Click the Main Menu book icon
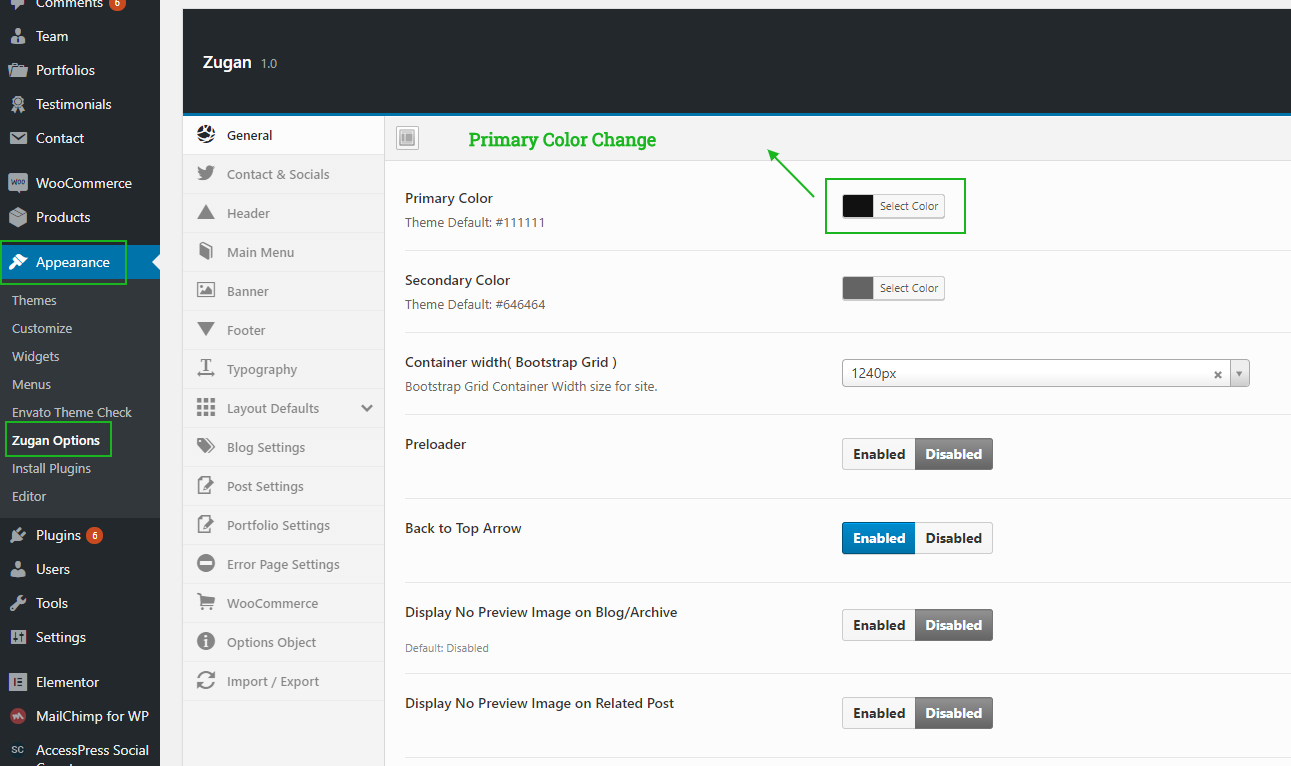The width and height of the screenshot is (1291, 766). tap(206, 252)
